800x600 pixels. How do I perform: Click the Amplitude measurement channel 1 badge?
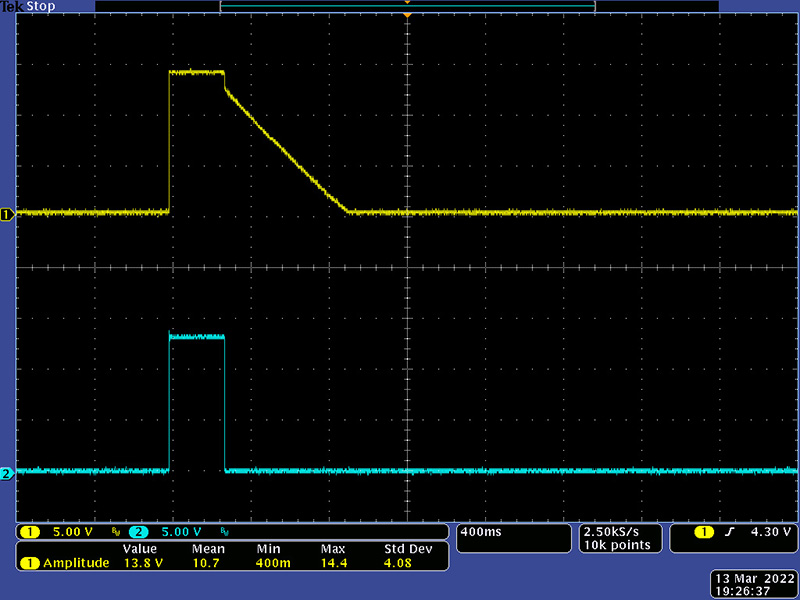[x=30, y=563]
